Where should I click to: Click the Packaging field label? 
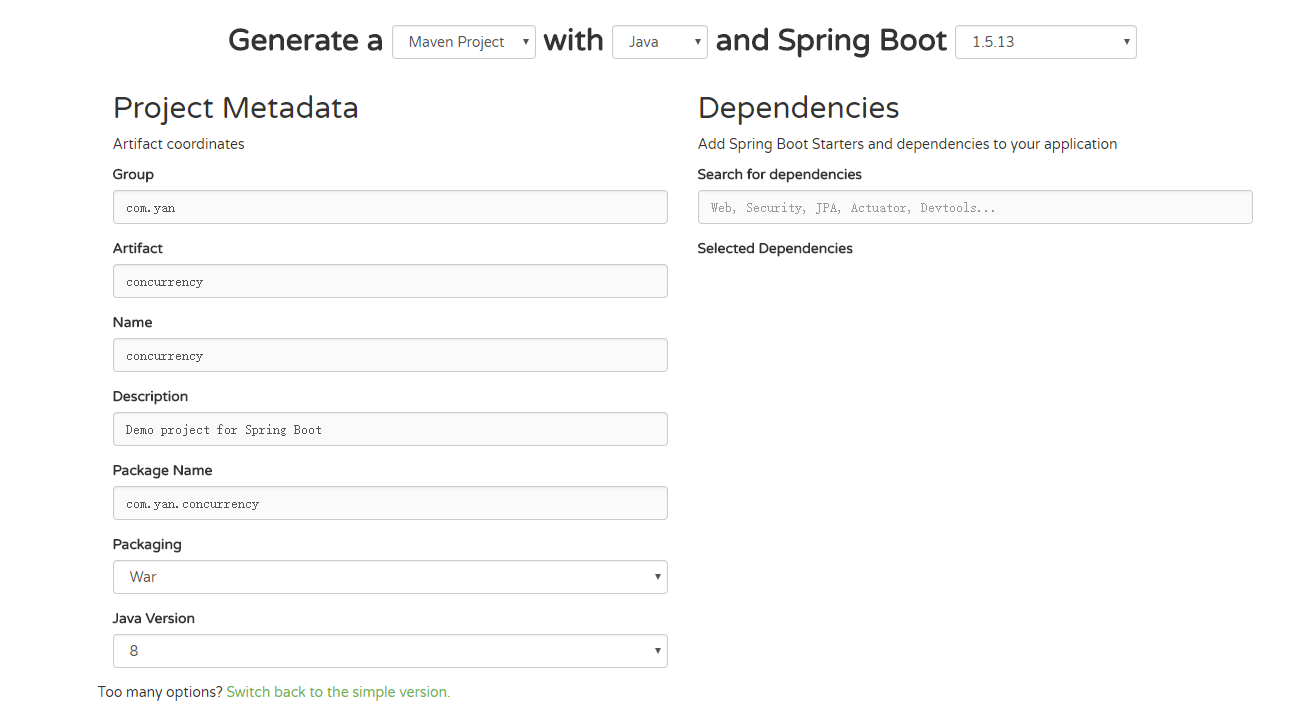coord(147,544)
